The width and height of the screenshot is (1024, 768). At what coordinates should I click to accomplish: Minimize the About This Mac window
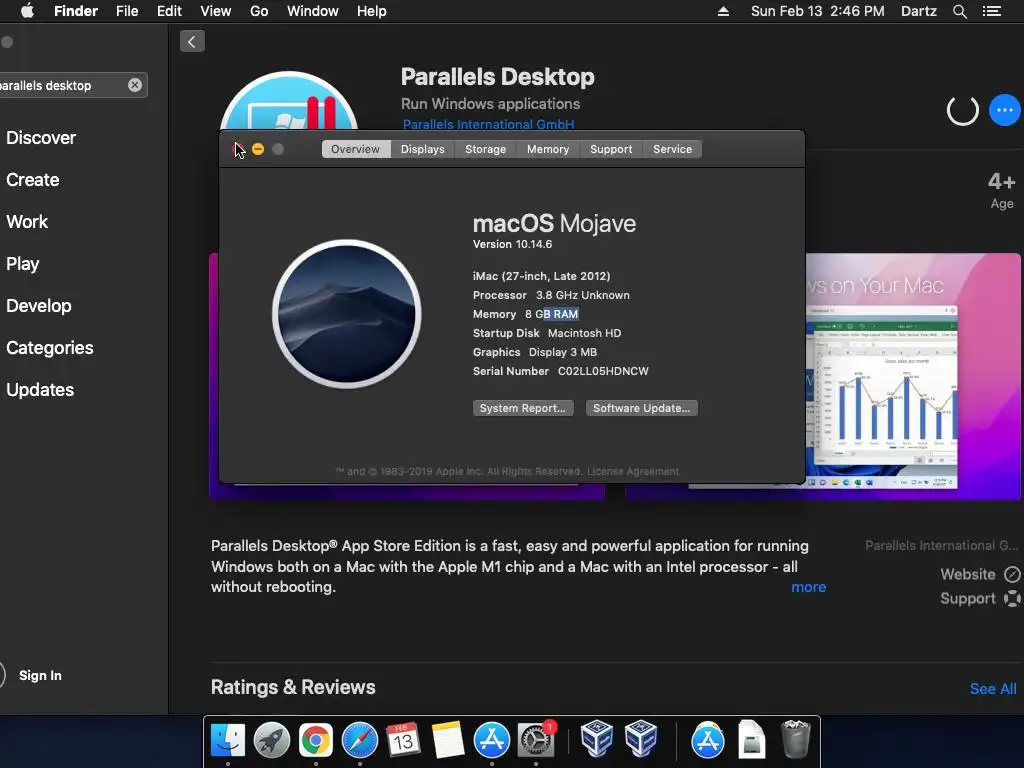(x=258, y=149)
